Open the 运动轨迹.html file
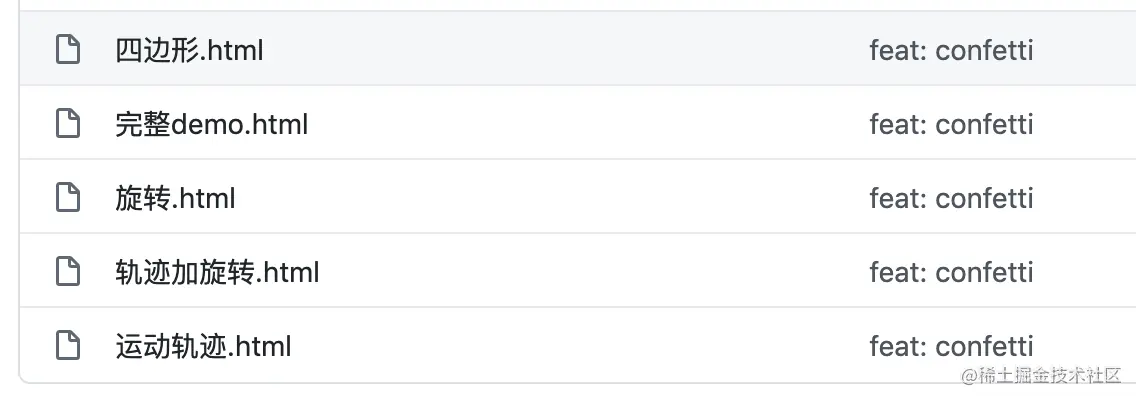 tap(203, 346)
